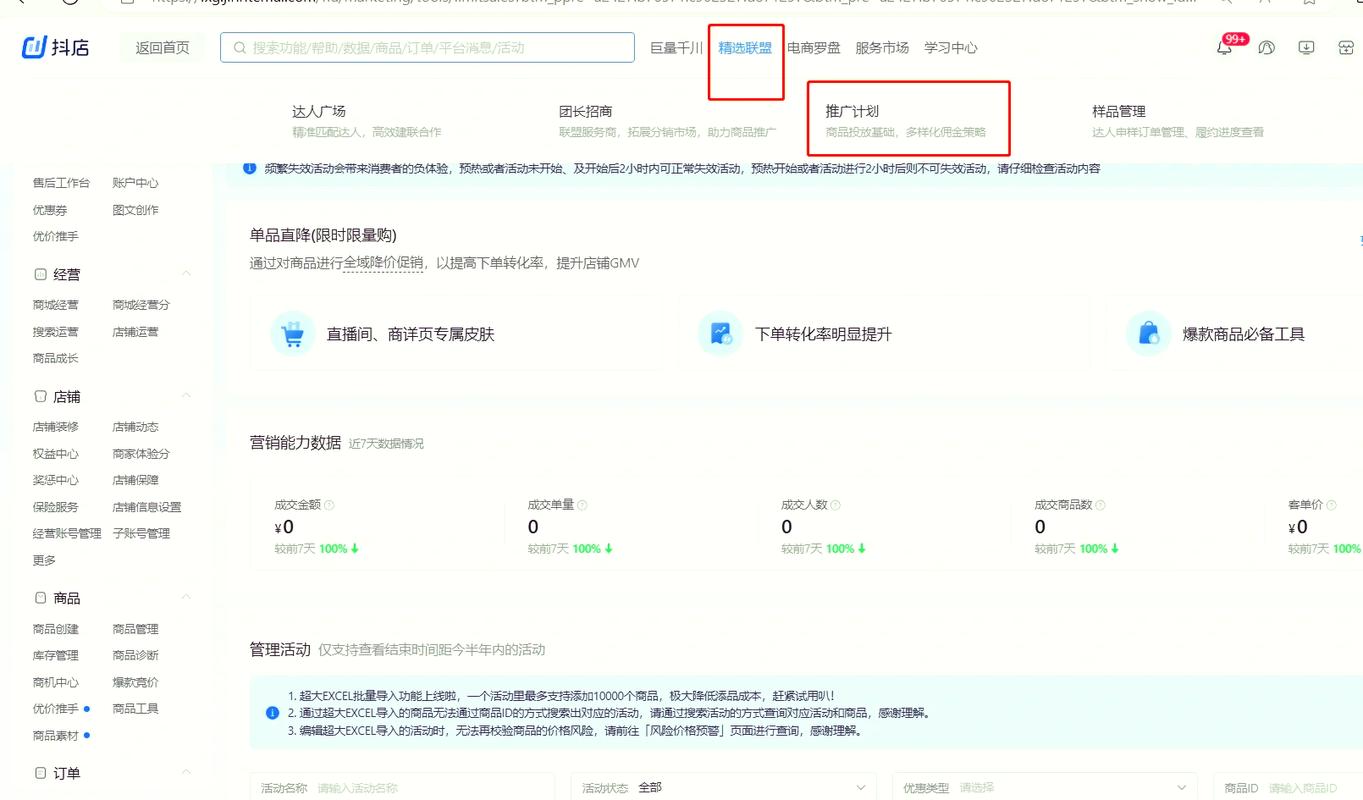Open 售后工作台 in the sidebar
Viewport: 1363px width, 800px height.
point(61,183)
